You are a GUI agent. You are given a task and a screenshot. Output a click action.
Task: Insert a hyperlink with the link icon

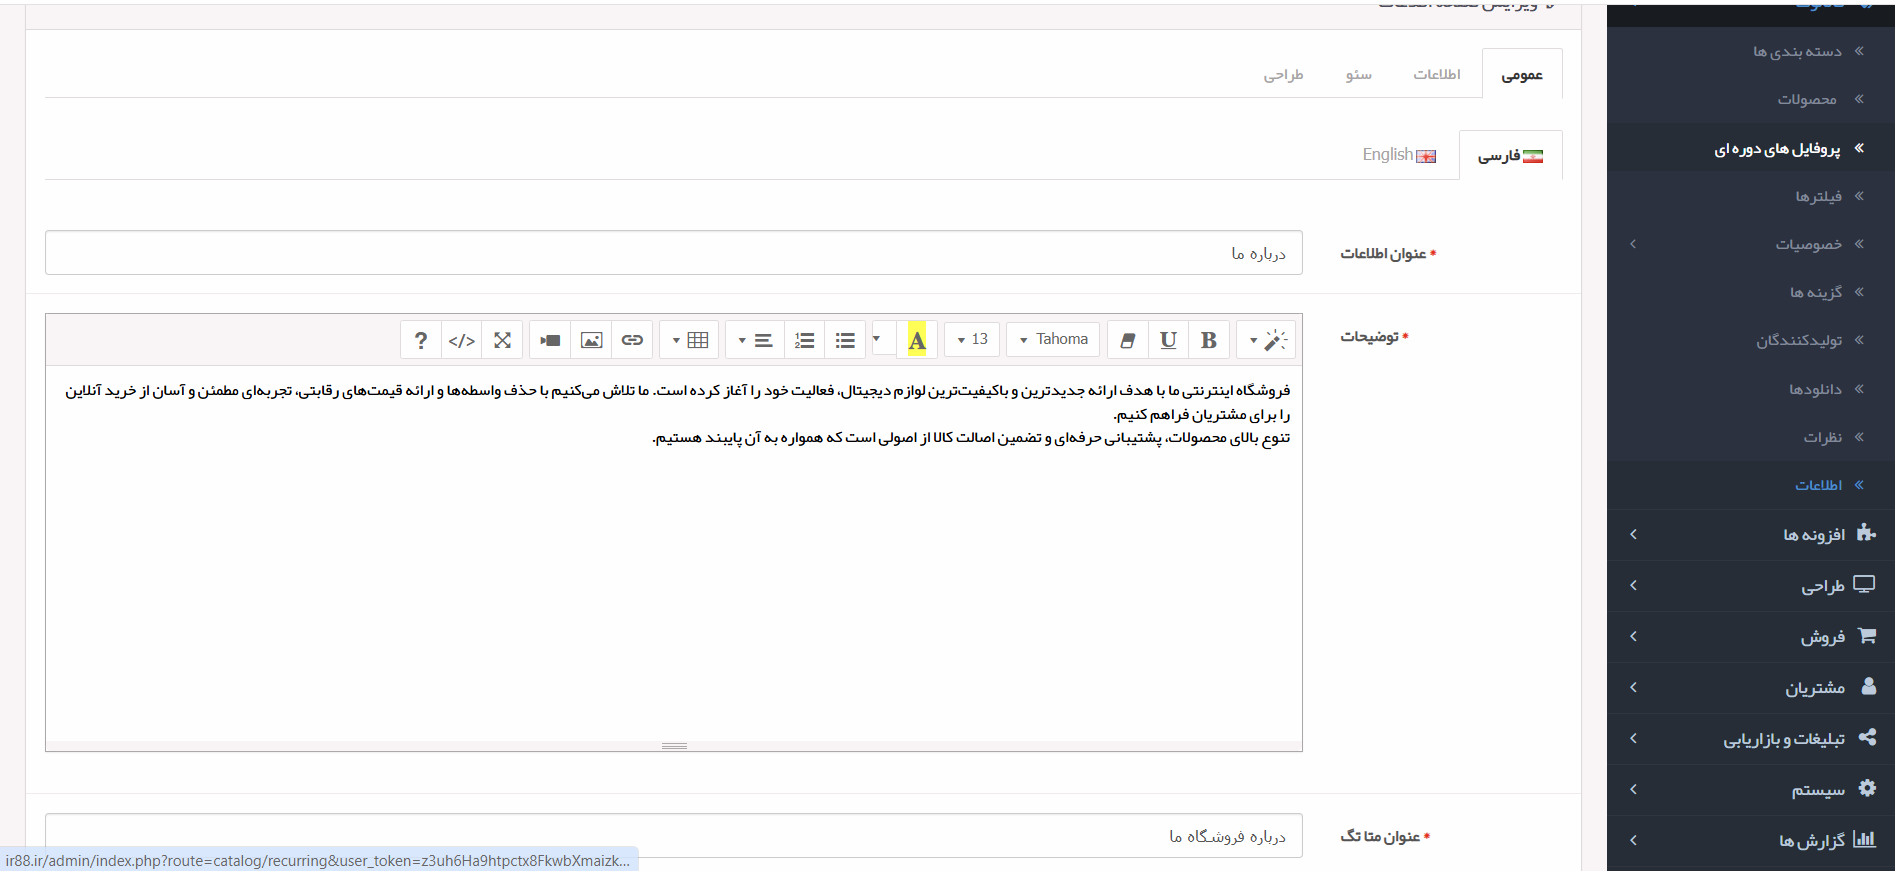click(632, 340)
